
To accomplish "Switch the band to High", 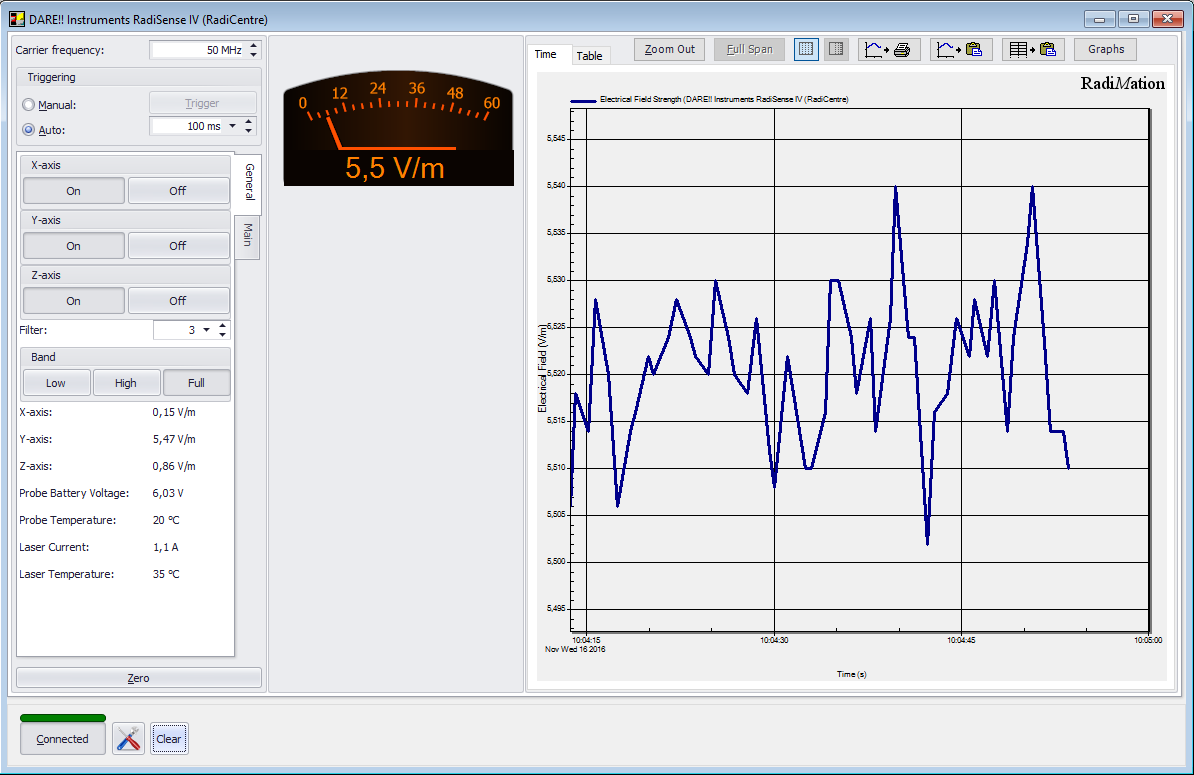I will tap(126, 382).
